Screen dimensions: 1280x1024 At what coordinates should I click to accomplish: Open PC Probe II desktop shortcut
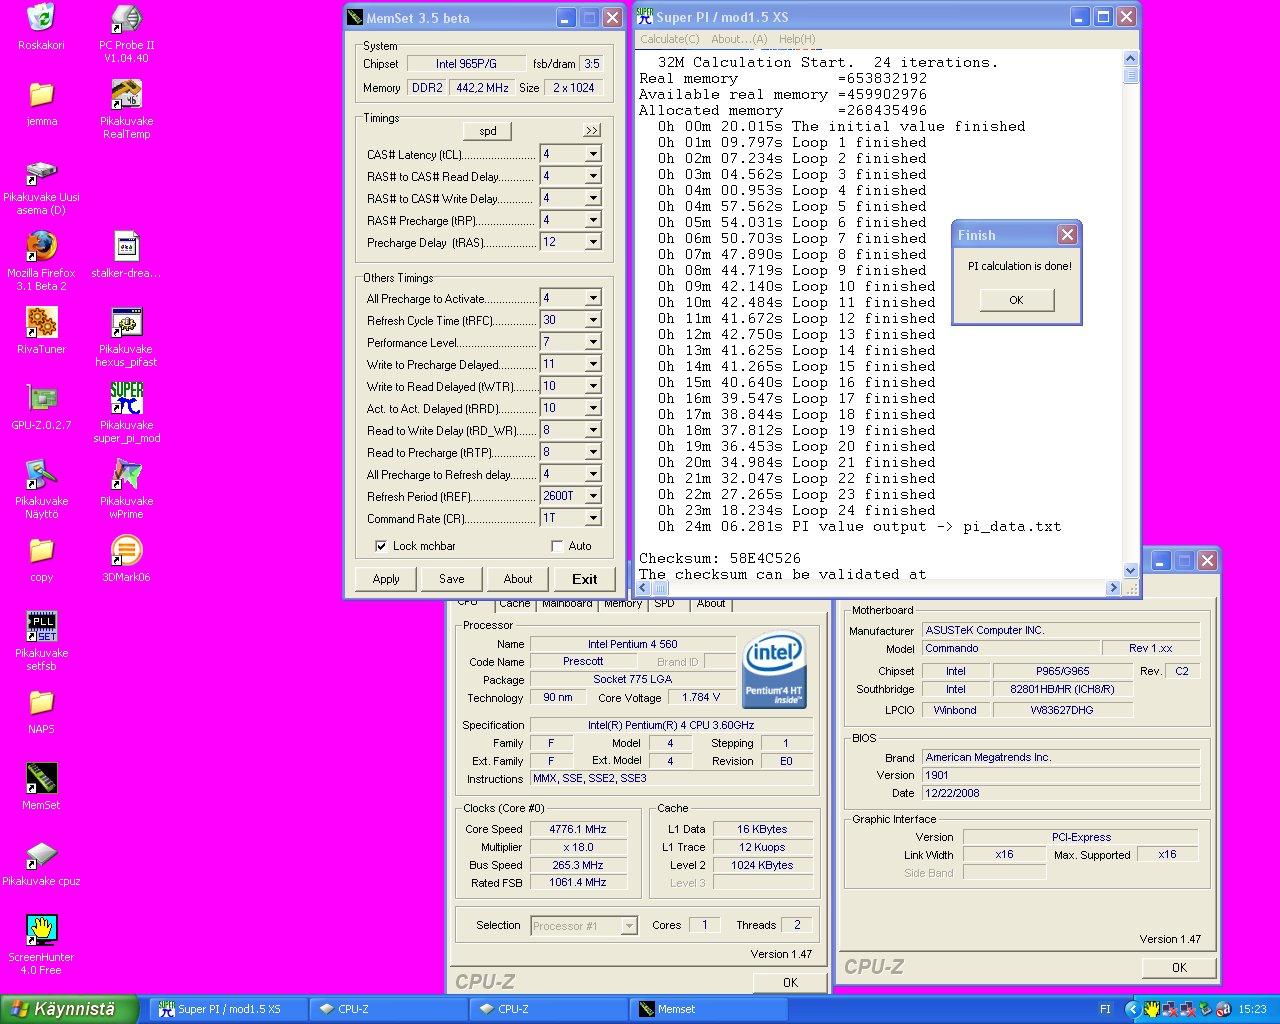(x=126, y=18)
